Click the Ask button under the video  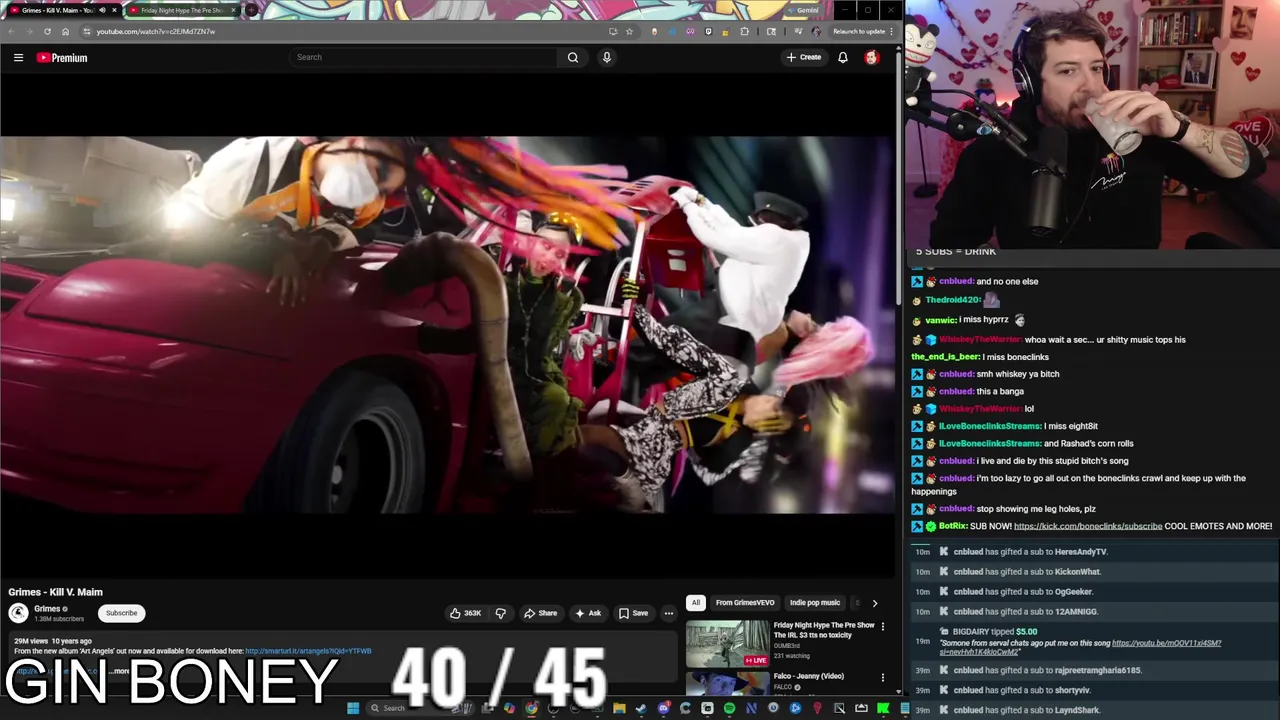(x=587, y=613)
